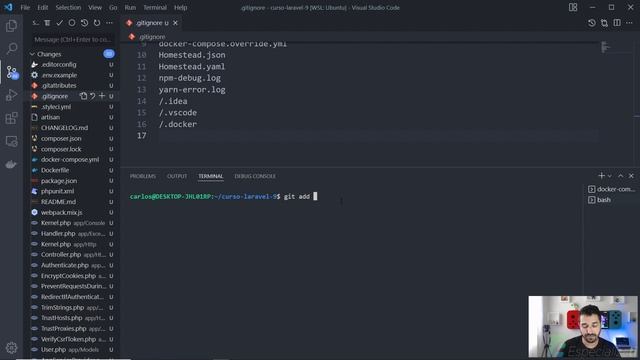
Task: Open webpack.mix.js in changes list
Action: (61, 212)
